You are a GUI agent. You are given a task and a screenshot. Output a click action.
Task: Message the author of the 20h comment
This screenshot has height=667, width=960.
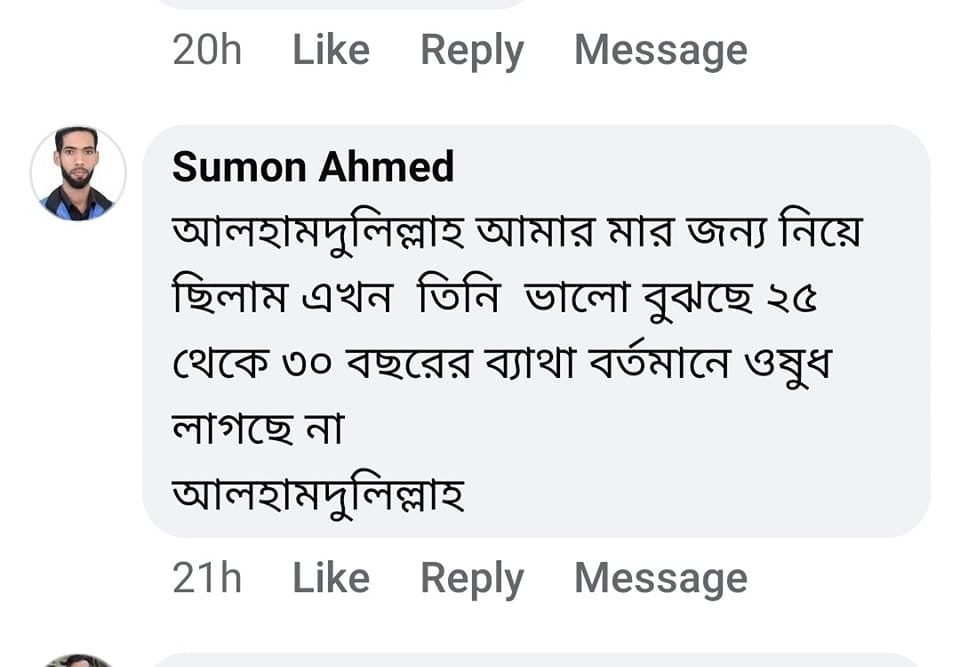point(660,50)
